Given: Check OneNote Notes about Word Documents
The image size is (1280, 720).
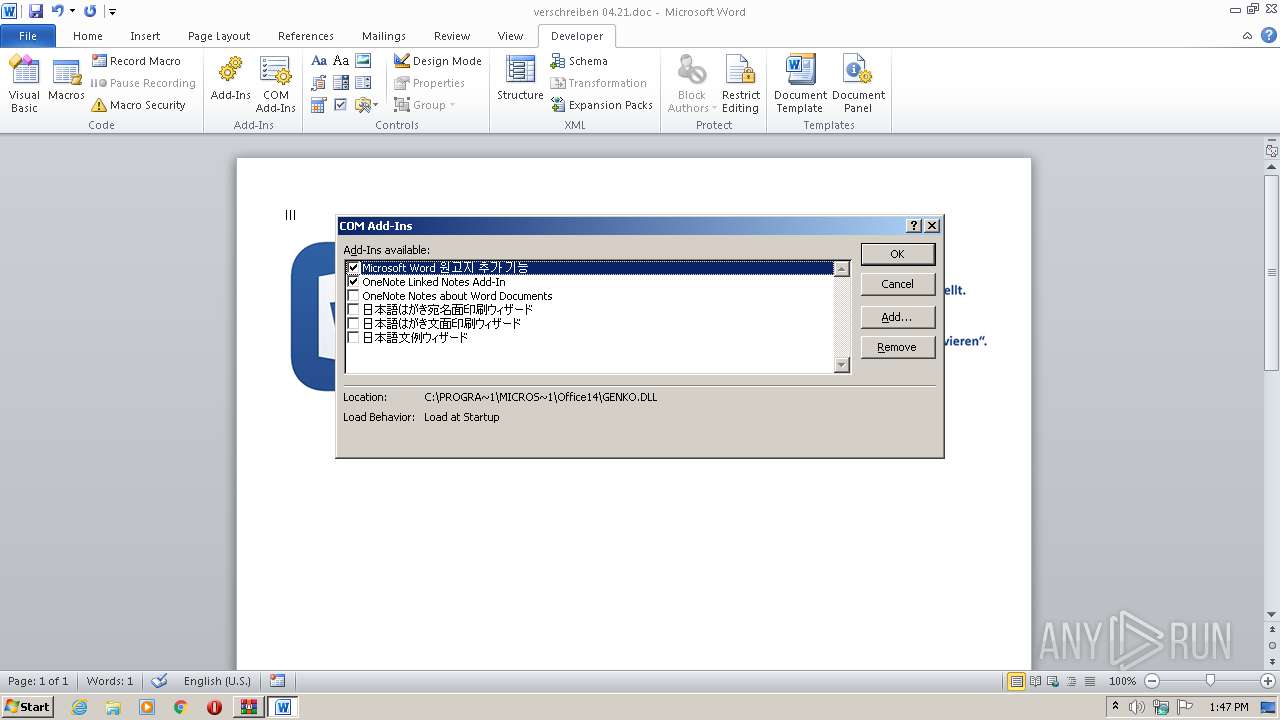Looking at the screenshot, I should (353, 296).
